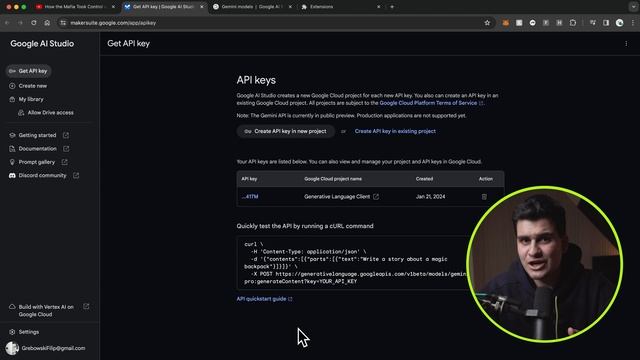
Task: Open Prompt gallery in the sidebar
Action: pyautogui.click(x=37, y=162)
